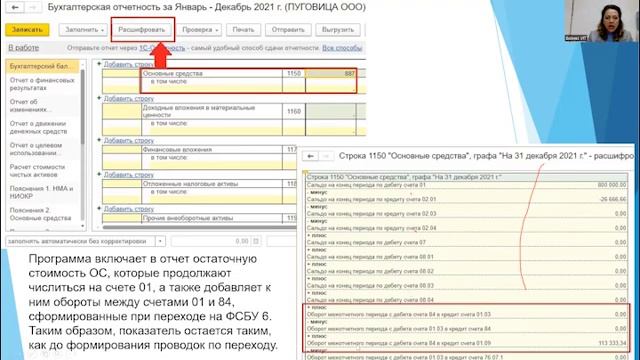Click the Выгрузить button
Viewport: 640px width, 360px height.
point(338,30)
